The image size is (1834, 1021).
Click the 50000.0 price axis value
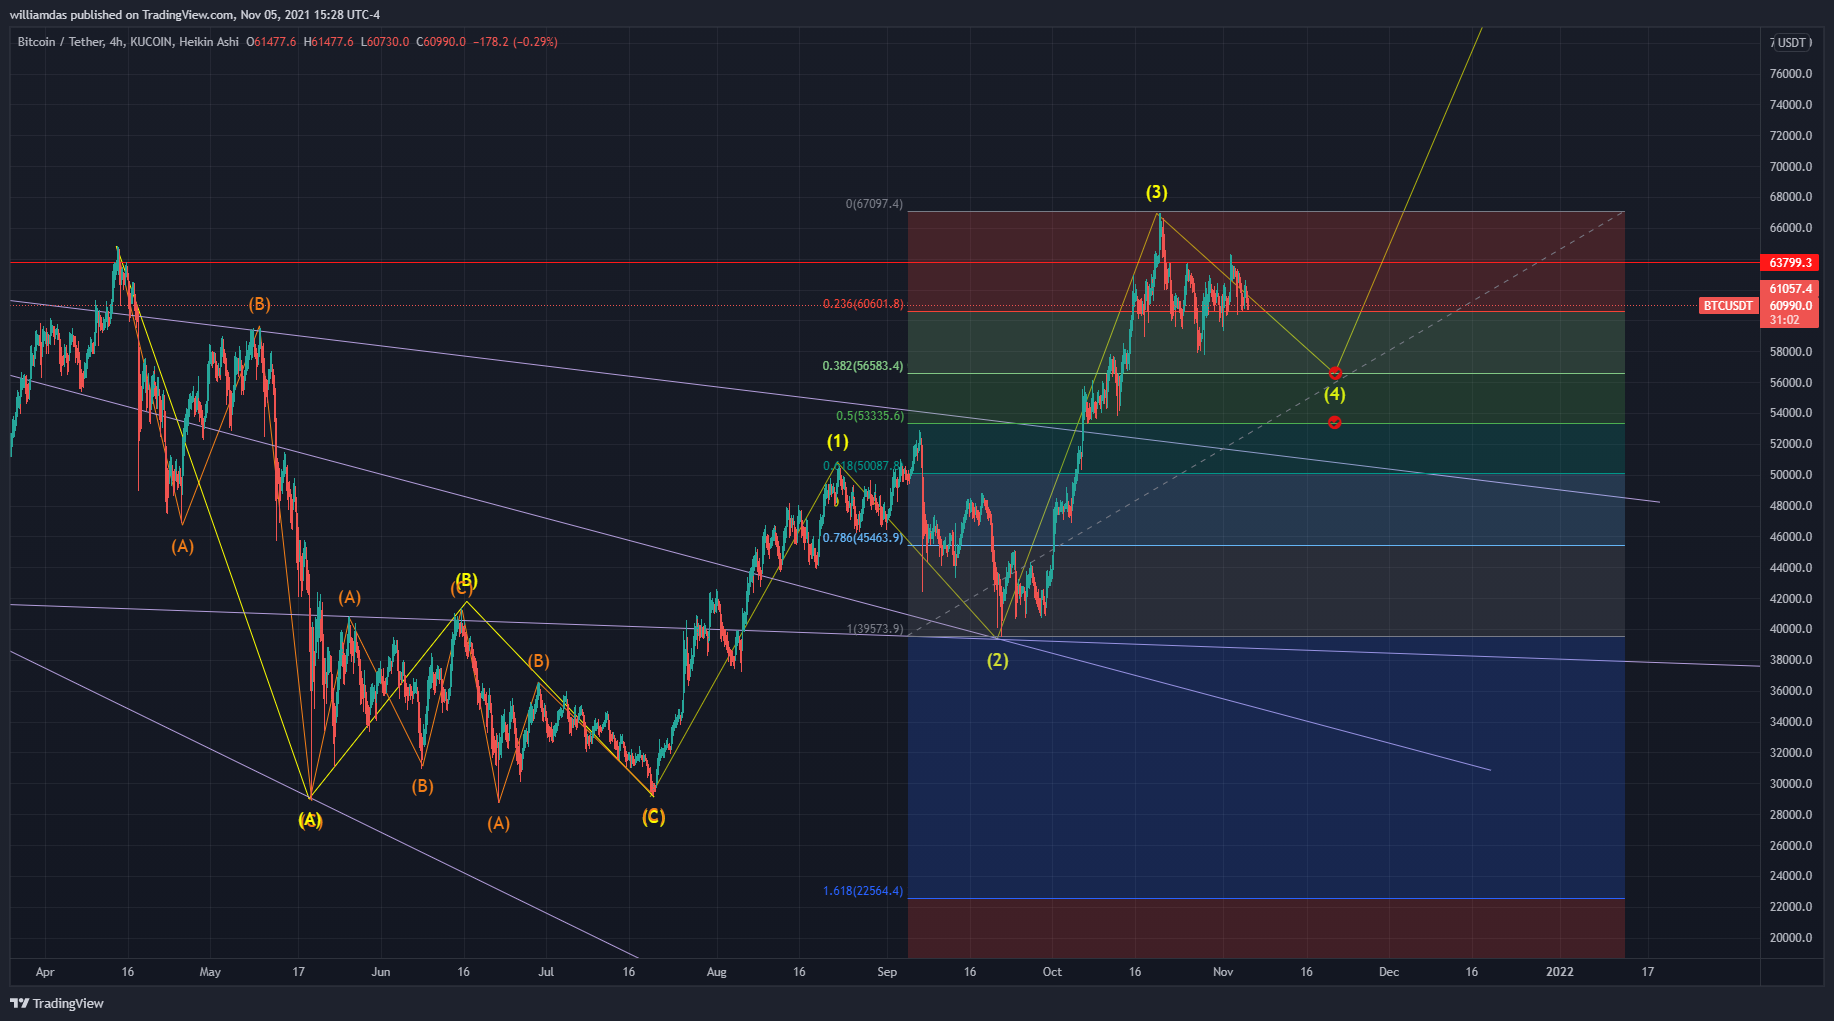[1791, 475]
